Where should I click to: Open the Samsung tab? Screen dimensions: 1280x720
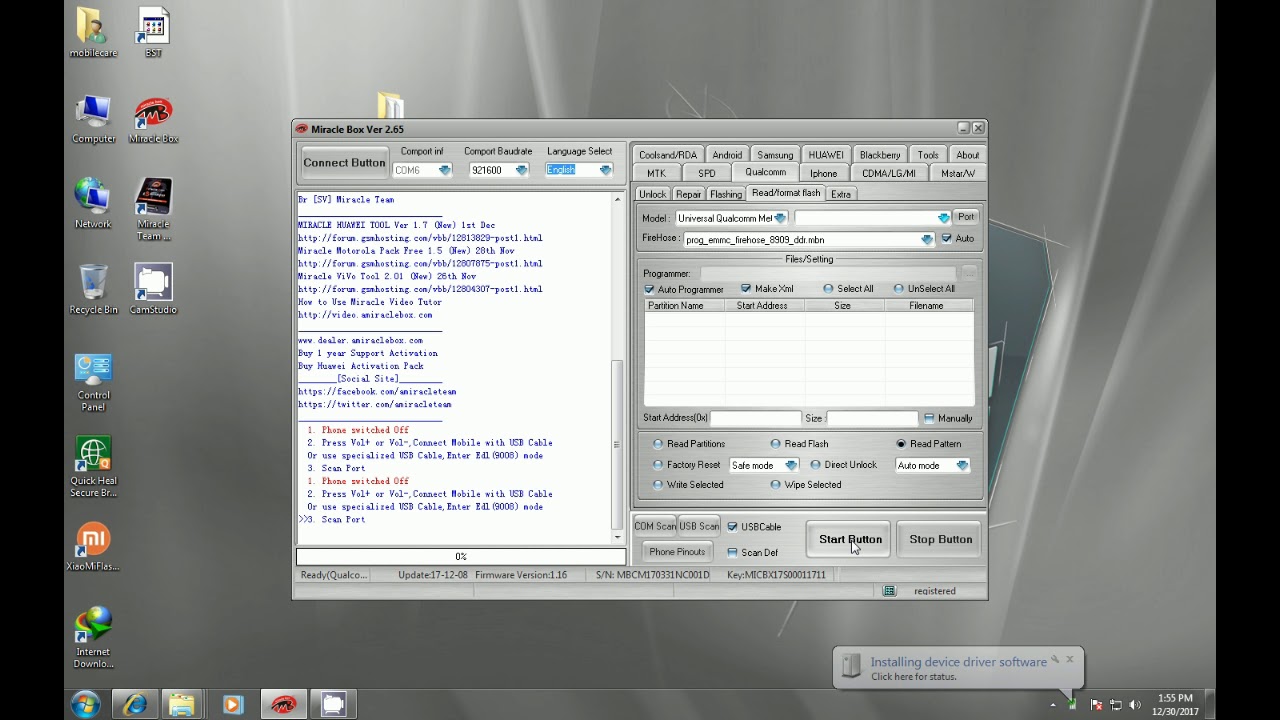[775, 155]
